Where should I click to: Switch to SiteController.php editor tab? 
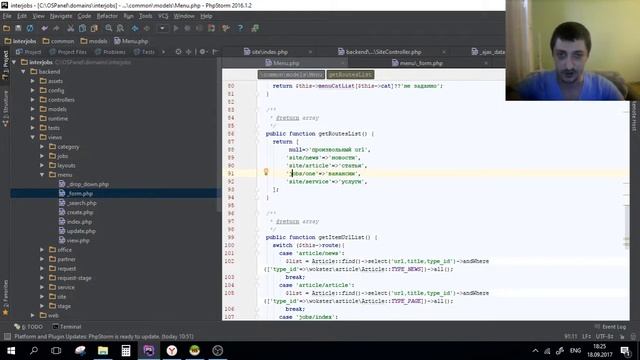click(x=380, y=52)
